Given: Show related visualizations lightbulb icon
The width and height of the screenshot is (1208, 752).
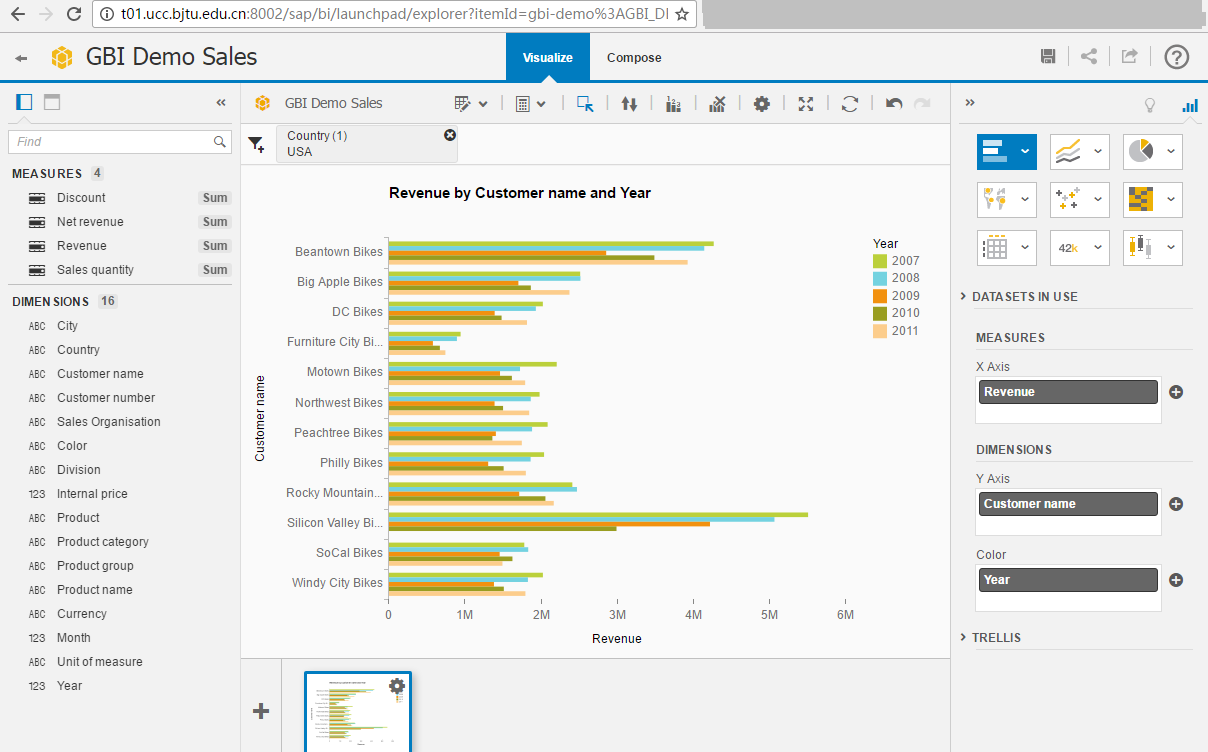Looking at the screenshot, I should click(x=1150, y=105).
